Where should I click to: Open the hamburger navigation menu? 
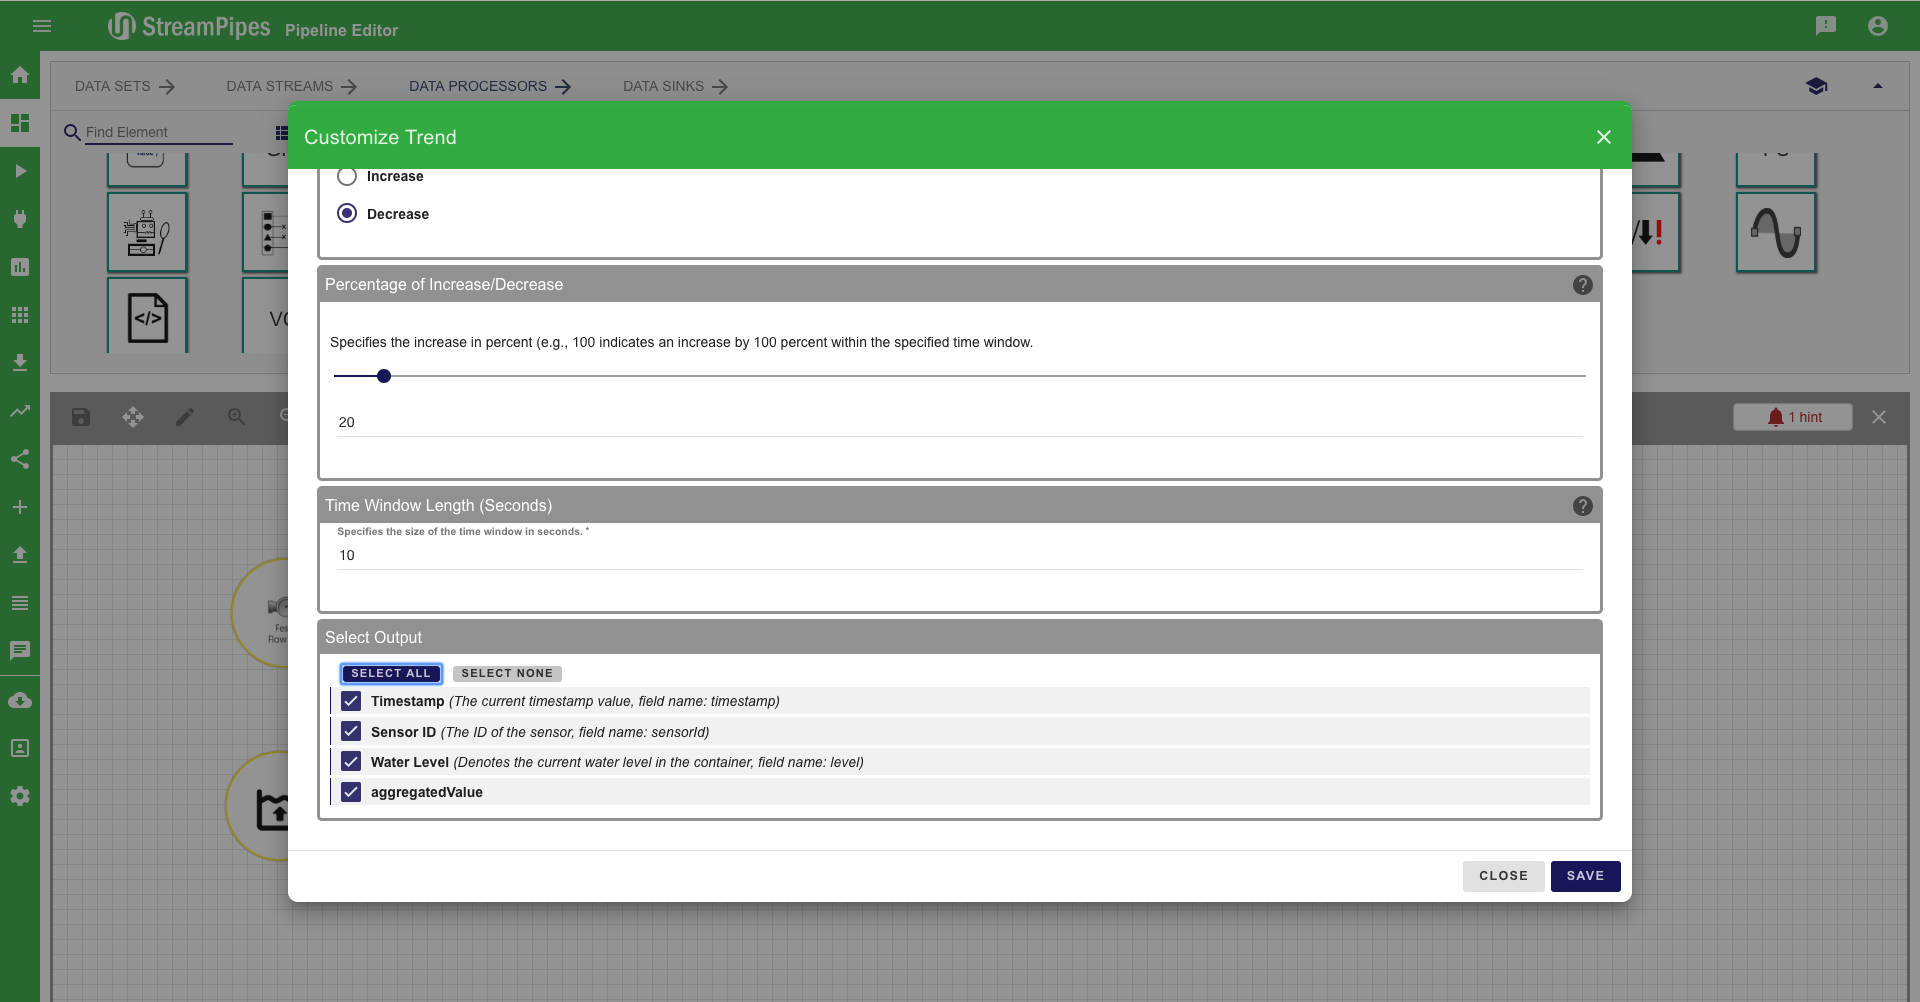pos(42,26)
